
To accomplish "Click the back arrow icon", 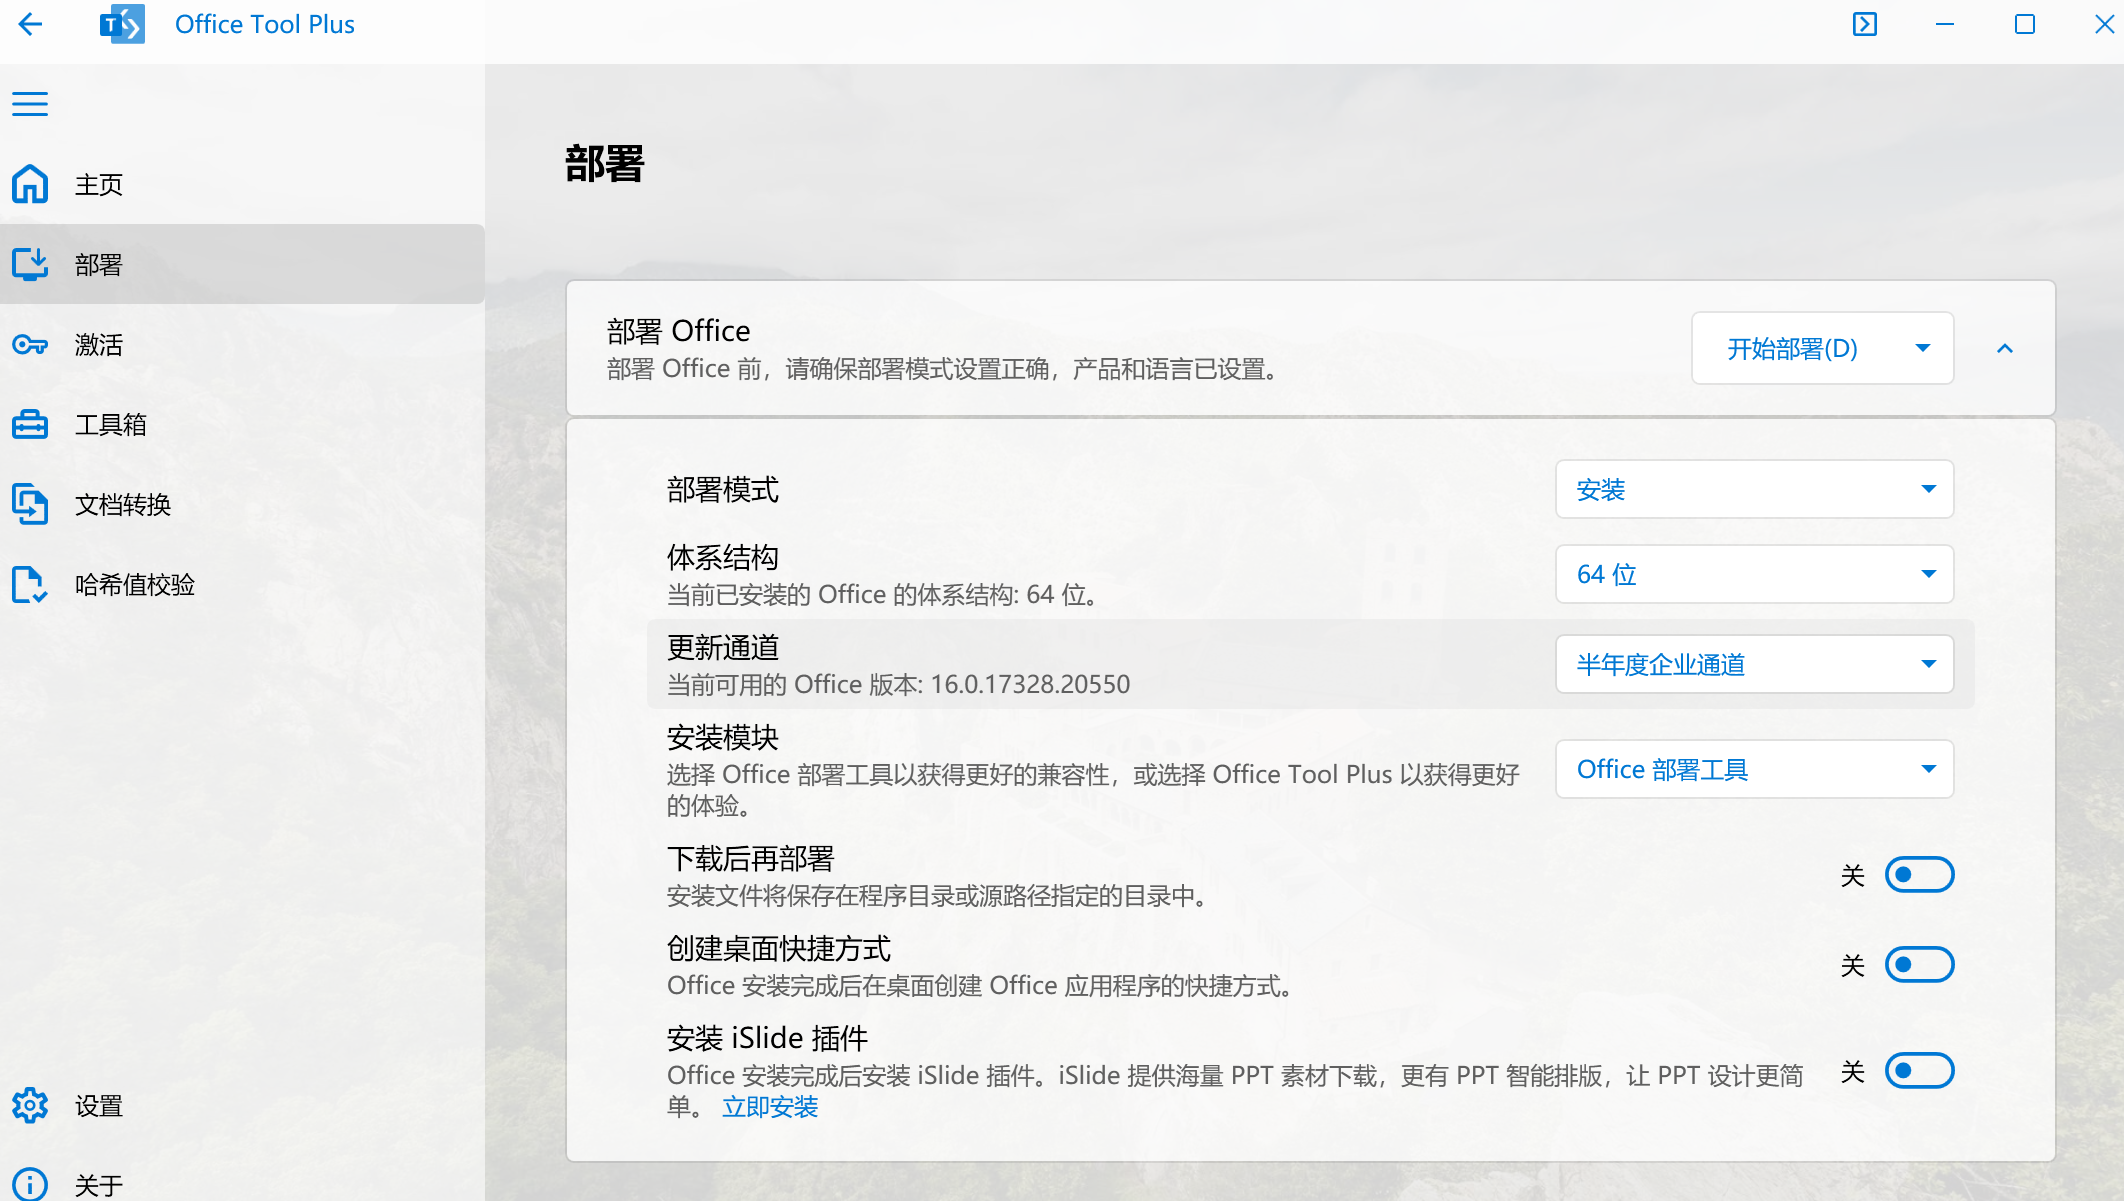I will point(31,24).
